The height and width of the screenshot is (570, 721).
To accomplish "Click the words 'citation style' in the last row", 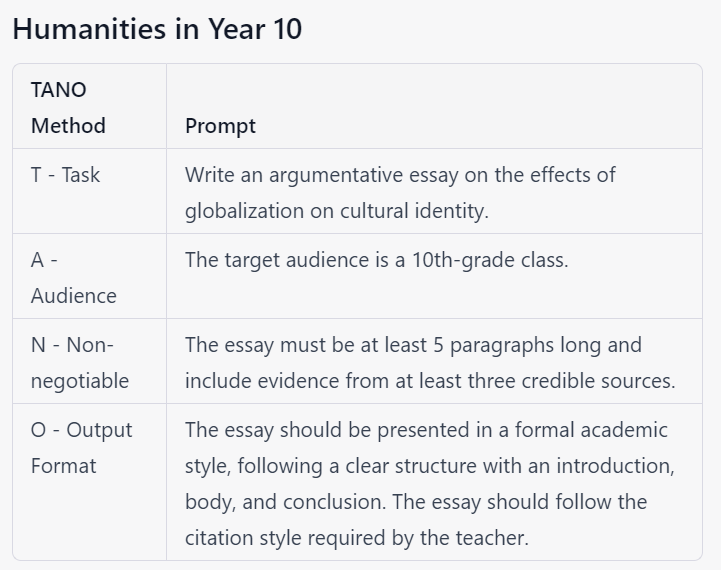I will click(x=241, y=538).
